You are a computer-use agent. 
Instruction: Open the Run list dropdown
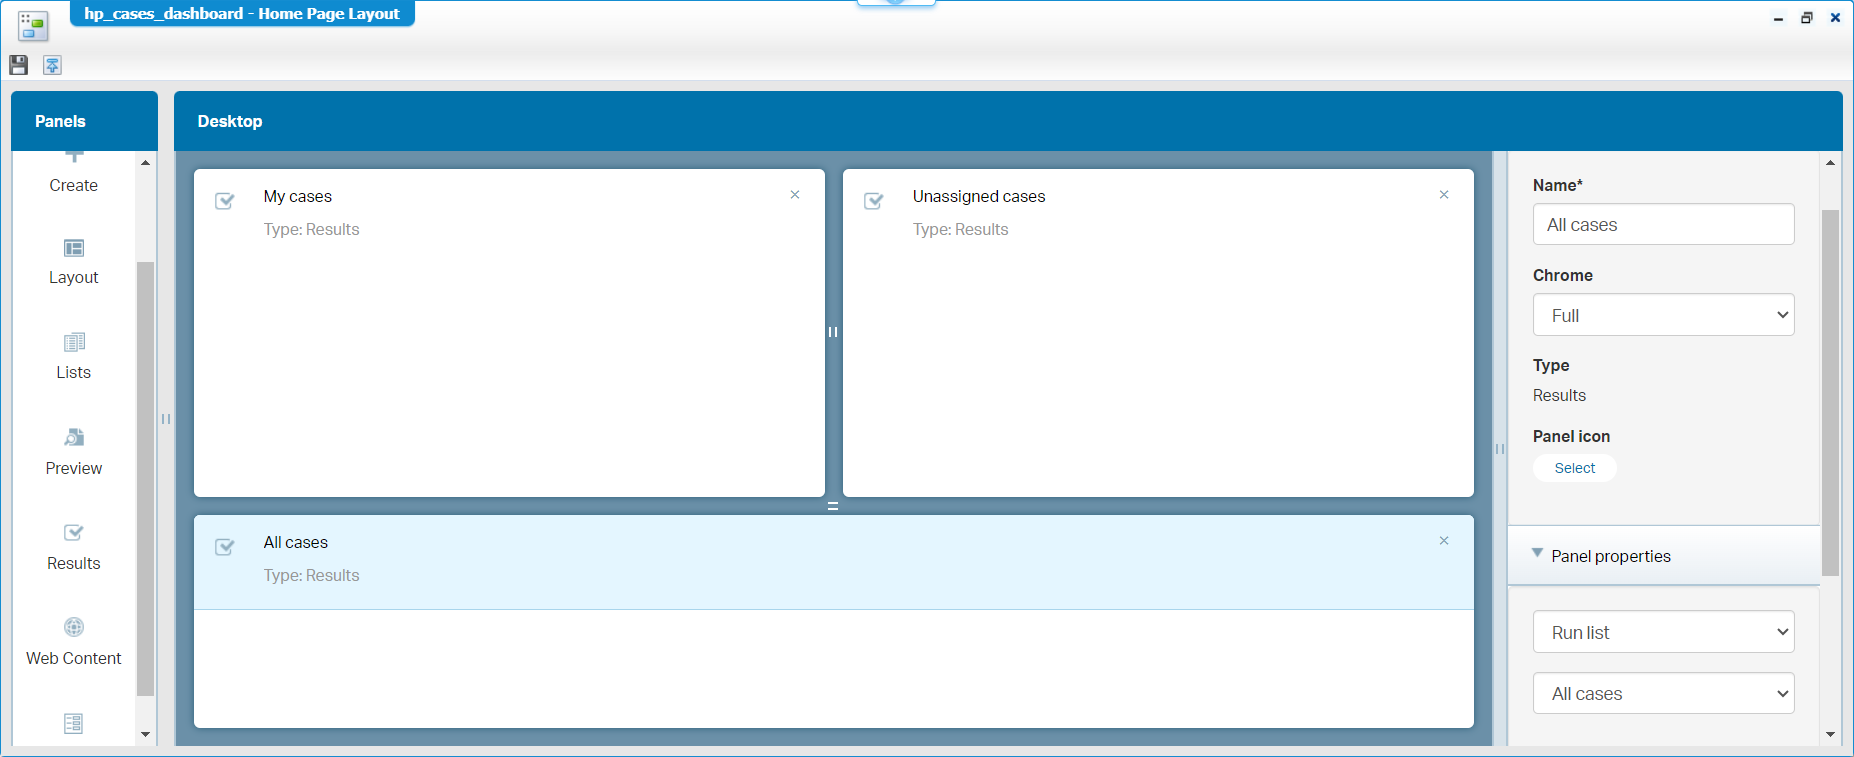point(1663,632)
